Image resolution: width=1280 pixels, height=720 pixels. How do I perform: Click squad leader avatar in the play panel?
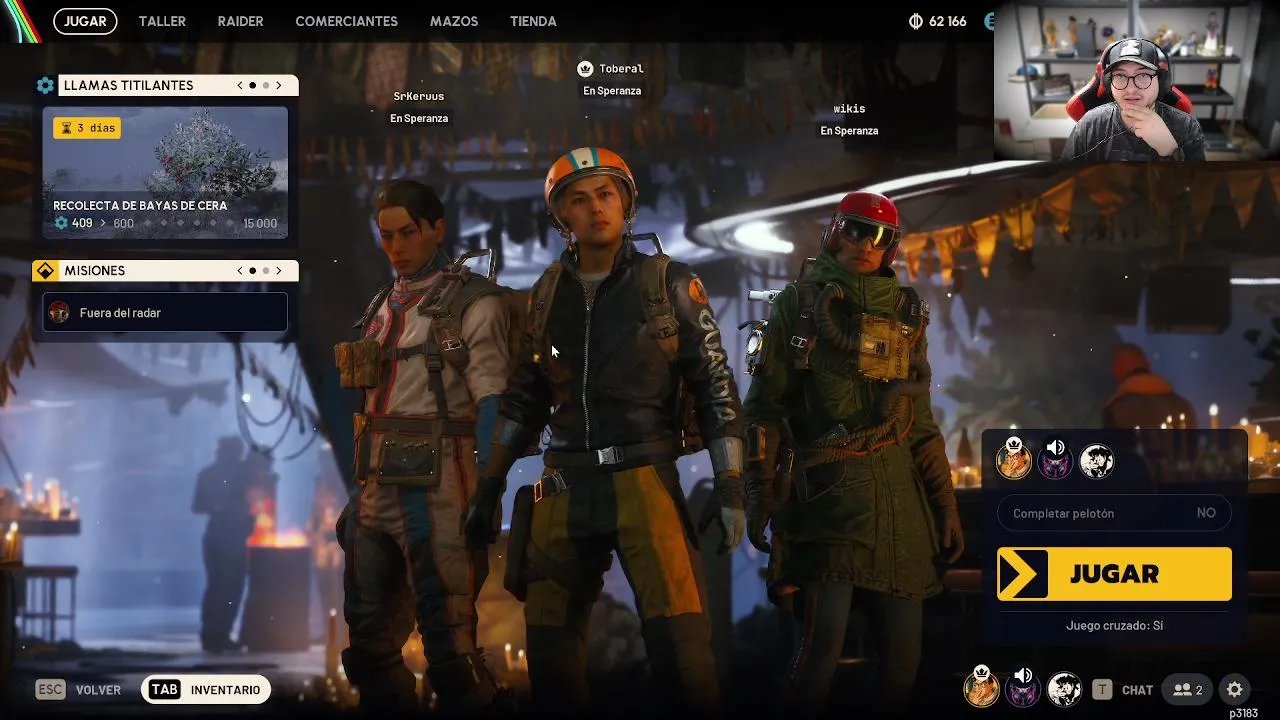1014,461
